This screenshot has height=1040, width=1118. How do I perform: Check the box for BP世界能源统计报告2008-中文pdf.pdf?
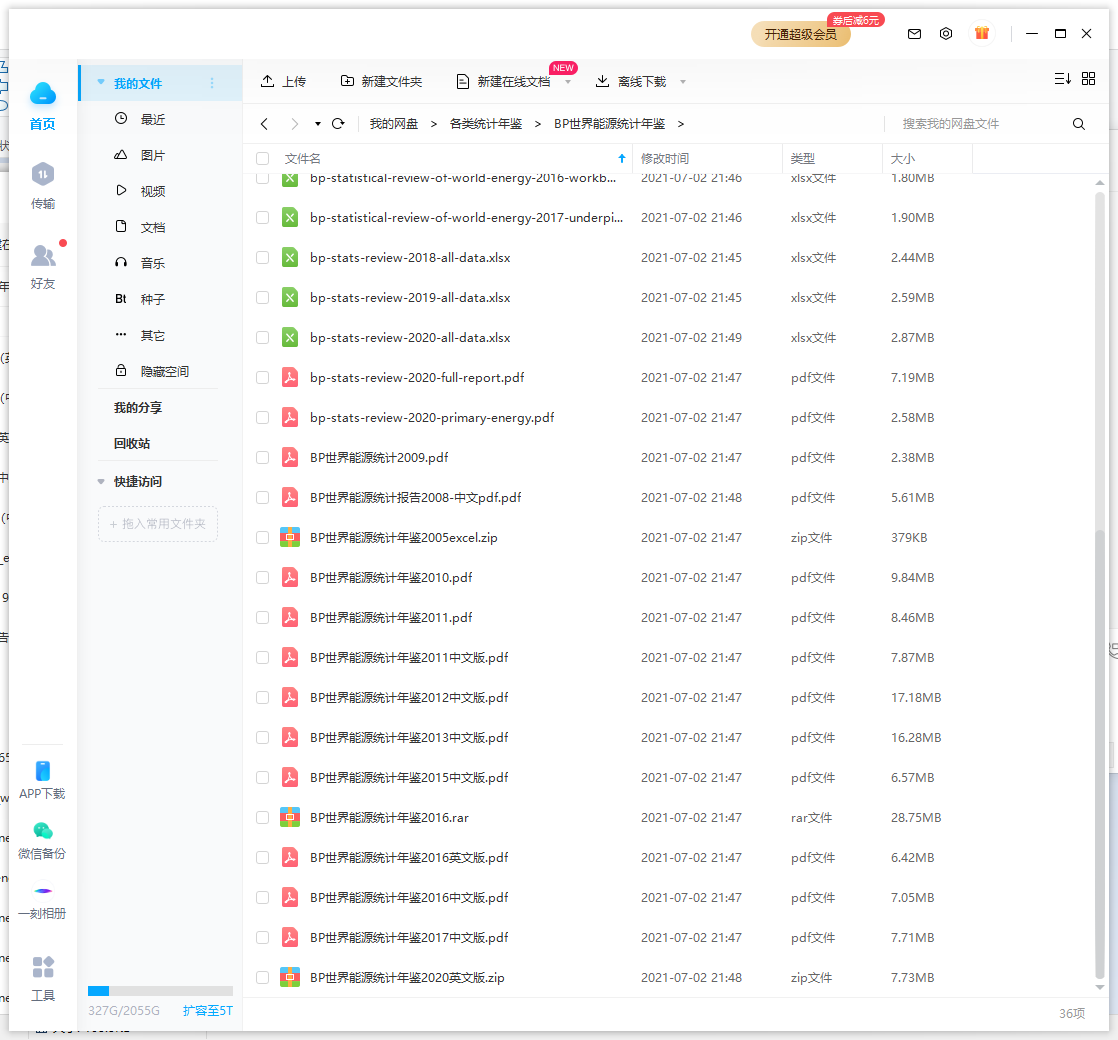(x=262, y=497)
